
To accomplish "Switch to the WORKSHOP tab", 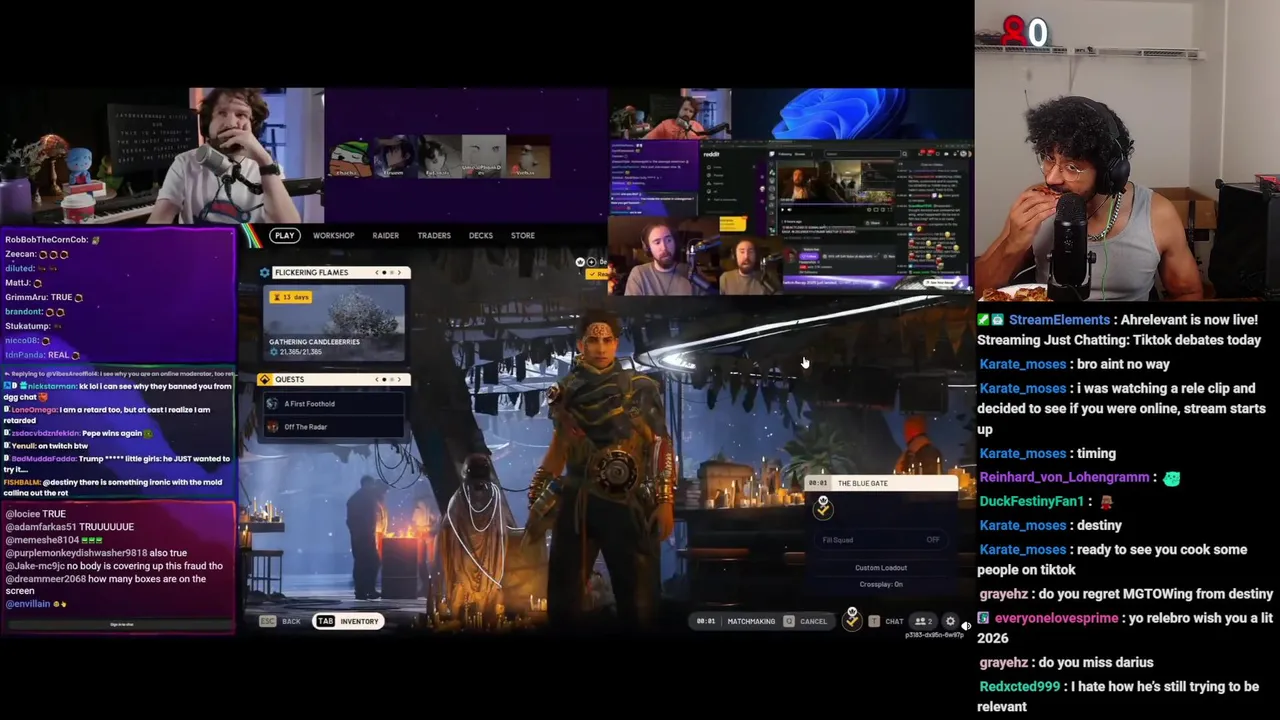I will 333,236.
